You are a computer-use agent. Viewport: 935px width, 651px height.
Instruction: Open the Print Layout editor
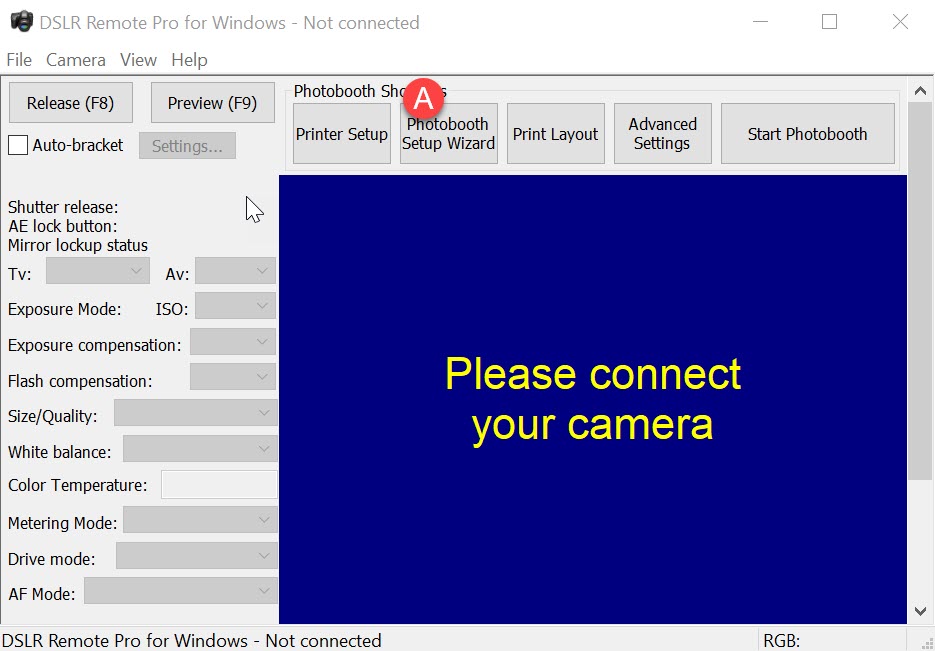[x=555, y=134]
